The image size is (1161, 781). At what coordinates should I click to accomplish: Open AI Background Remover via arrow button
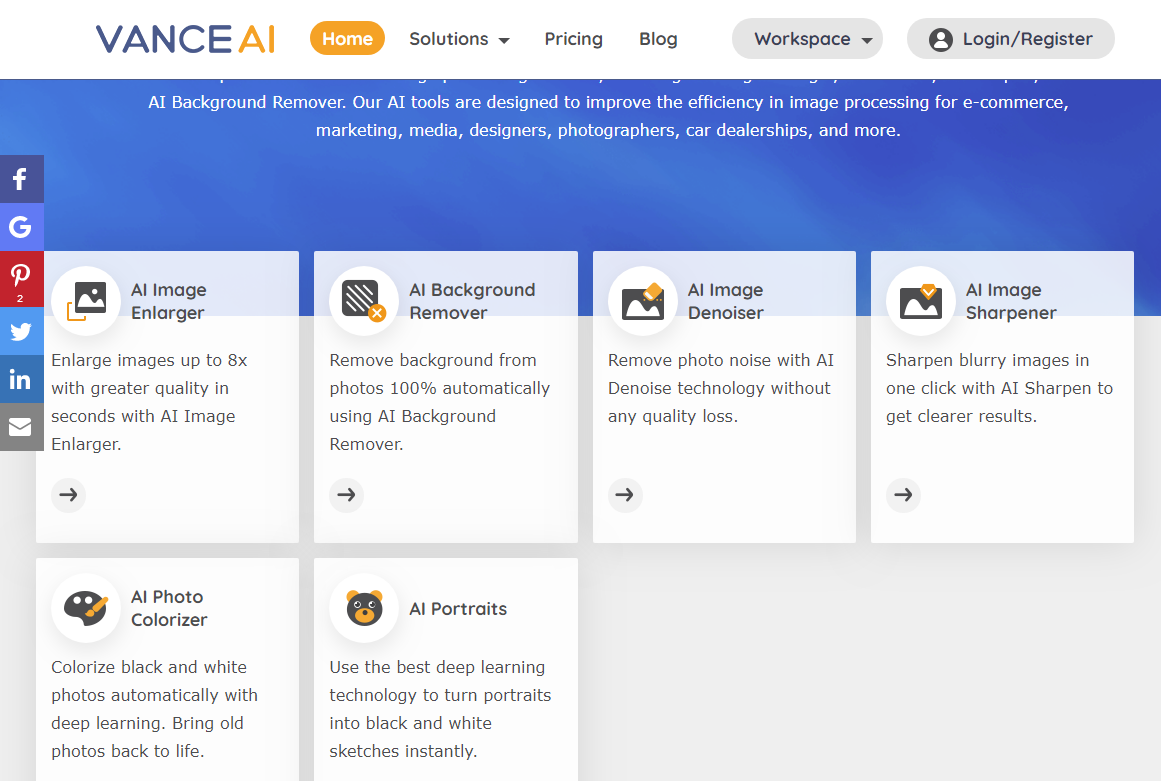tap(347, 495)
